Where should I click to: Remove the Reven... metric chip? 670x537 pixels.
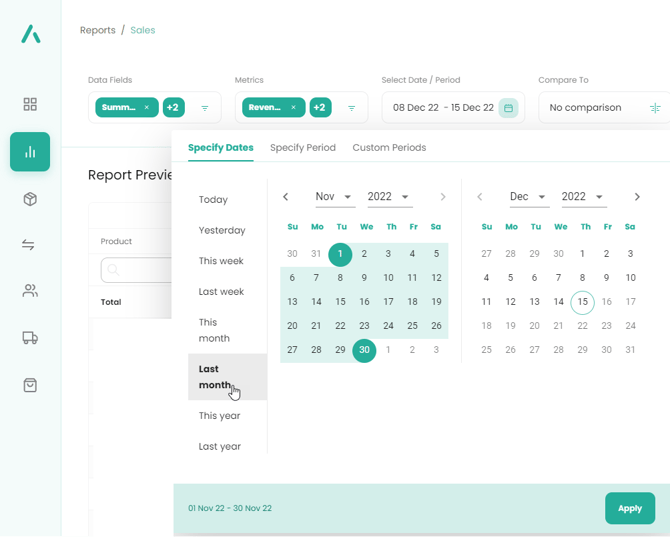pyautogui.click(x=293, y=108)
